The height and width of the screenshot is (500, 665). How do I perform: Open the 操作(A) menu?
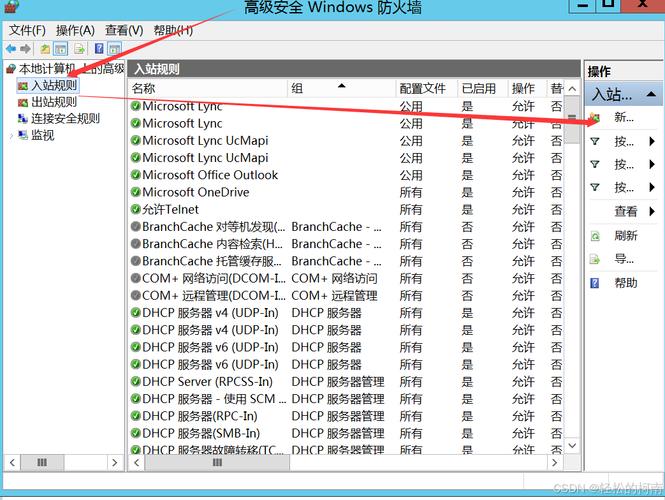pos(75,31)
